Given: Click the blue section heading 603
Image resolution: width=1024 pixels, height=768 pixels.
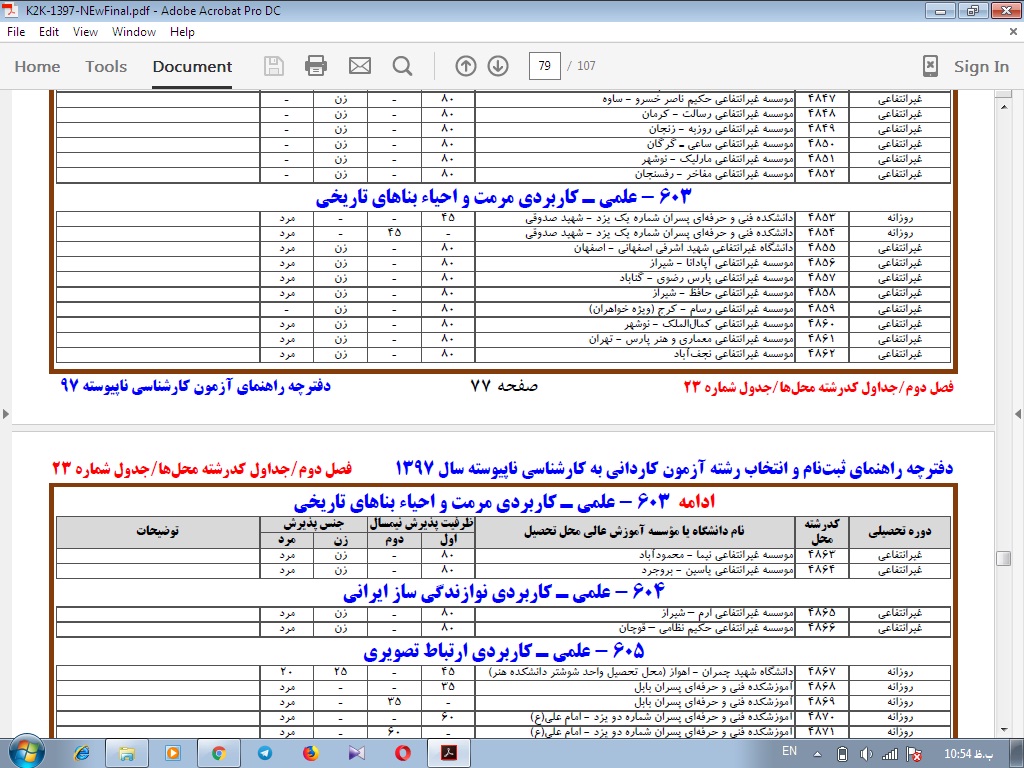Looking at the screenshot, I should pos(504,197).
